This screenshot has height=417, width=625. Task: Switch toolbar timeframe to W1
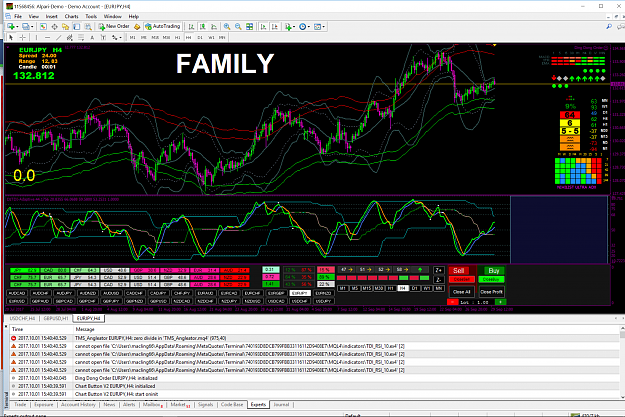[x=211, y=37]
